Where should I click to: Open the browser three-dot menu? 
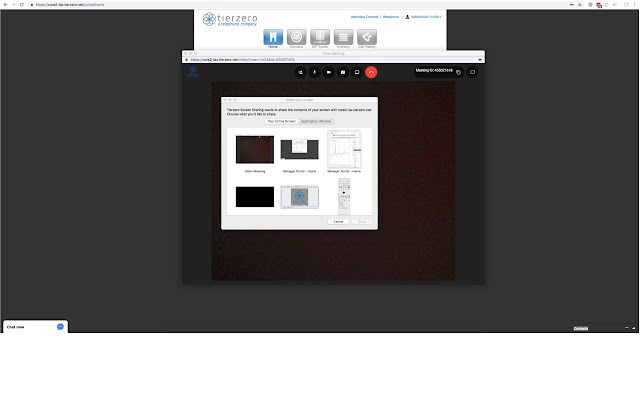point(636,4)
